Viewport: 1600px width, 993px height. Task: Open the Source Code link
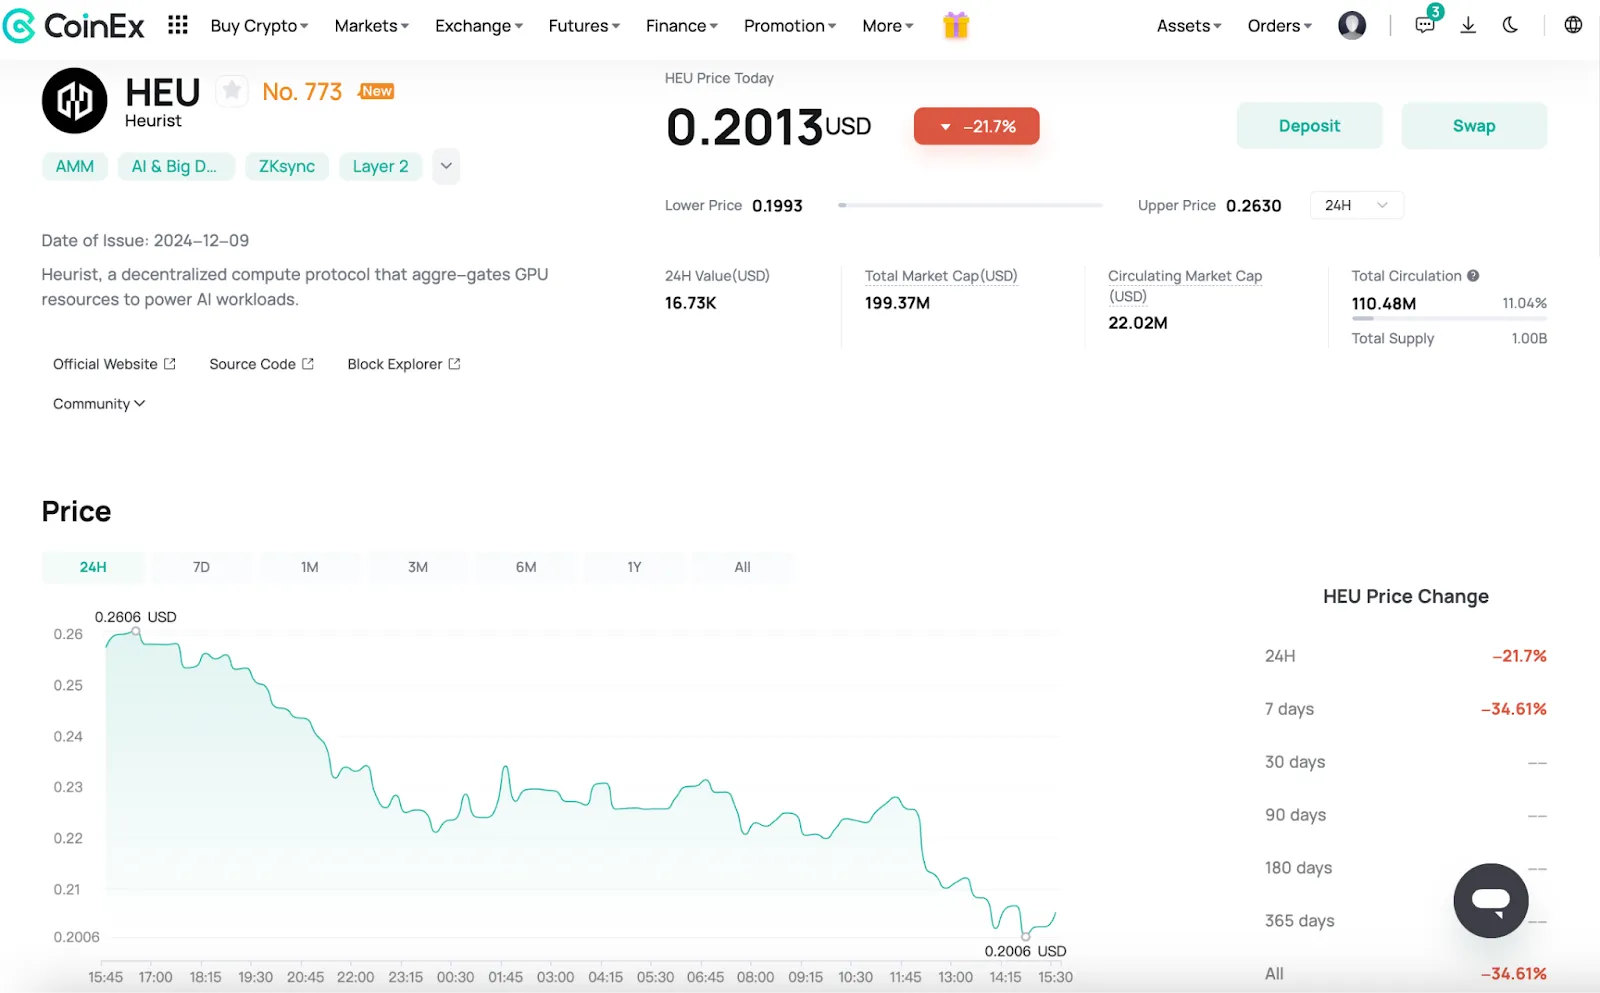252,364
